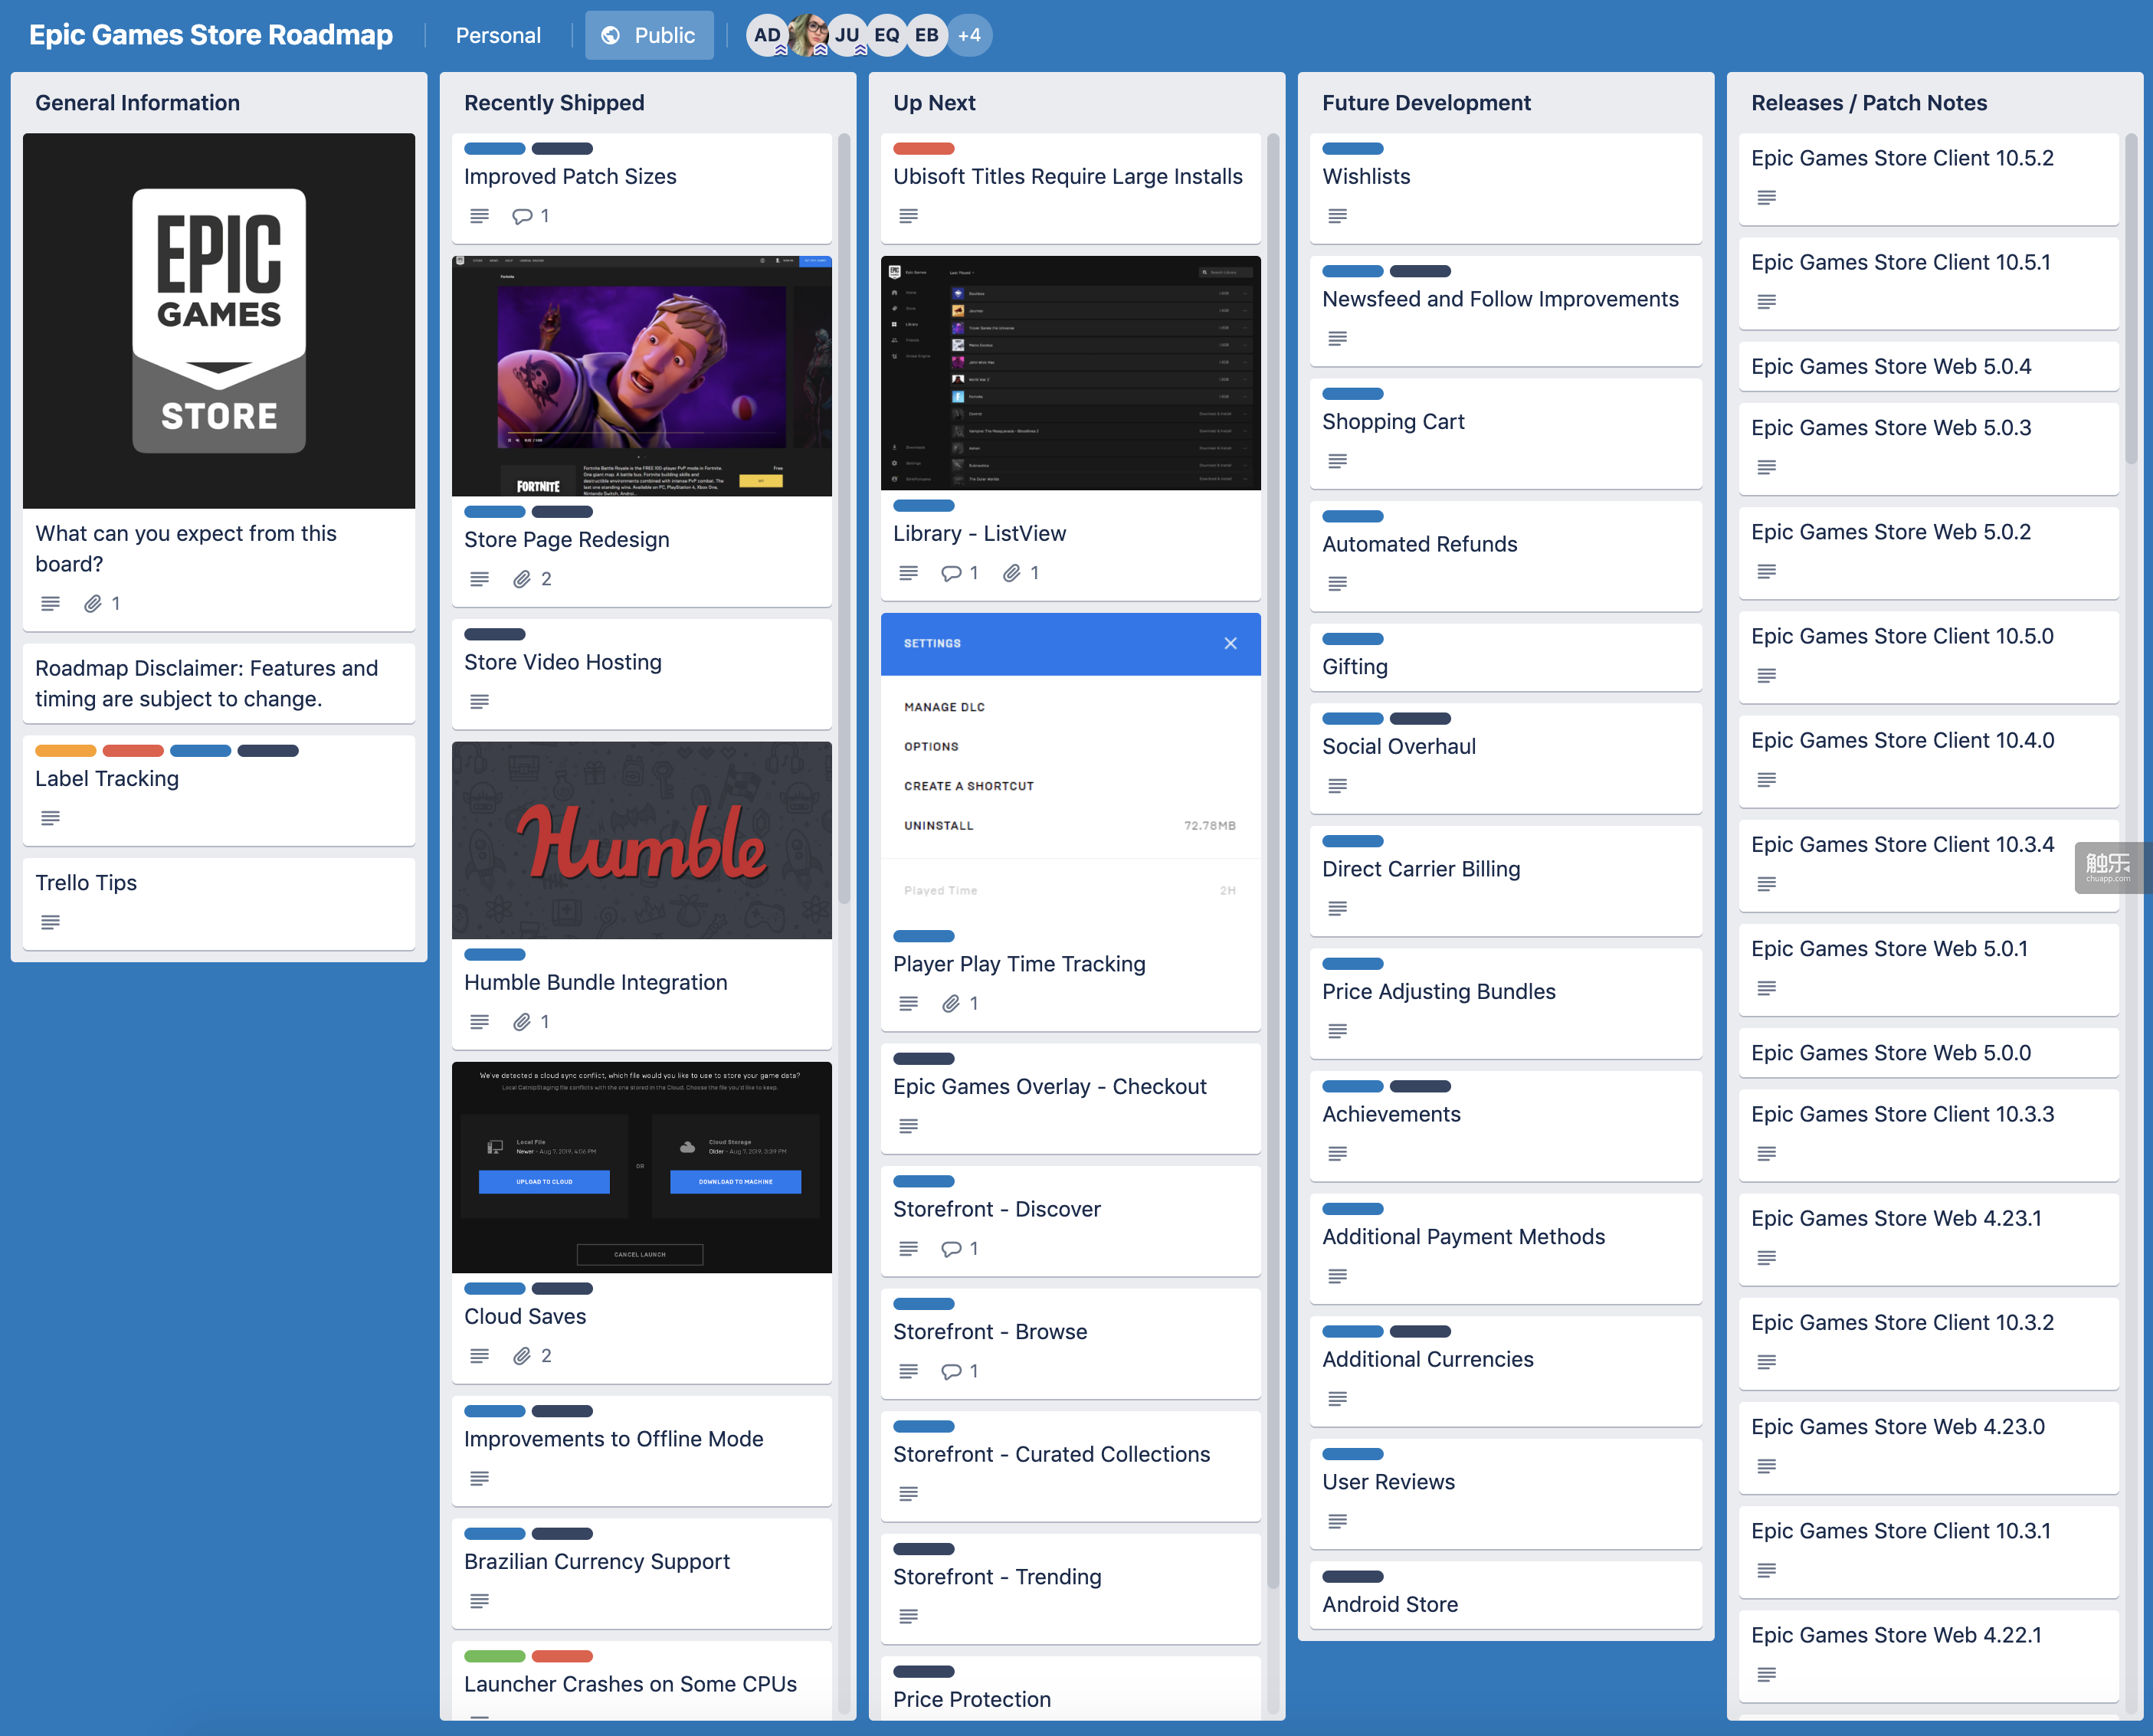
Task: Click comment icon on Storefront - Discover card
Action: (x=951, y=1249)
